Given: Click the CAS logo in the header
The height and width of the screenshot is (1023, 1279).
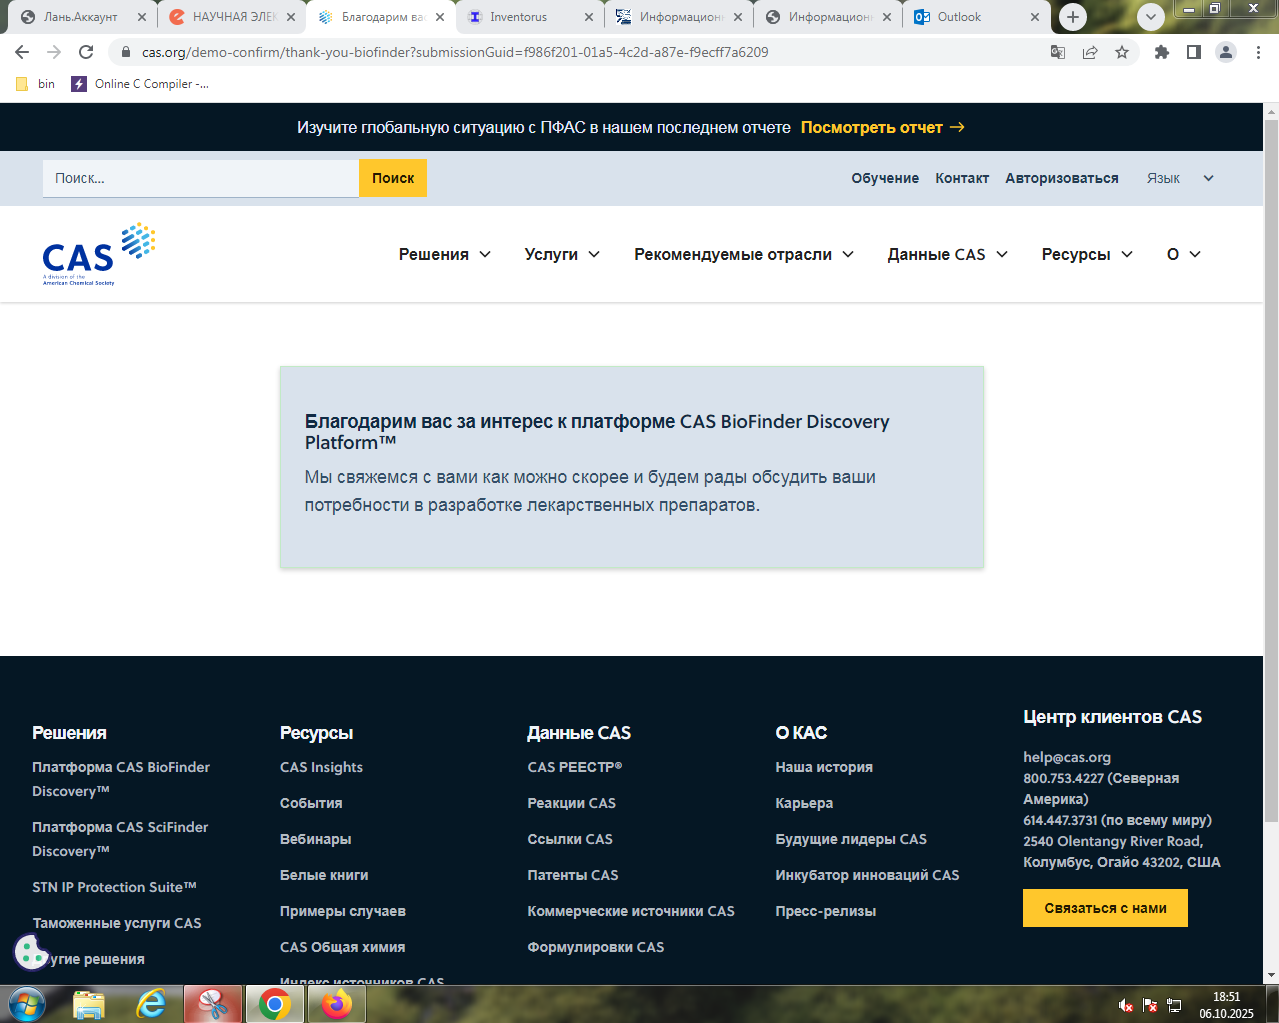Looking at the screenshot, I should click(98, 254).
